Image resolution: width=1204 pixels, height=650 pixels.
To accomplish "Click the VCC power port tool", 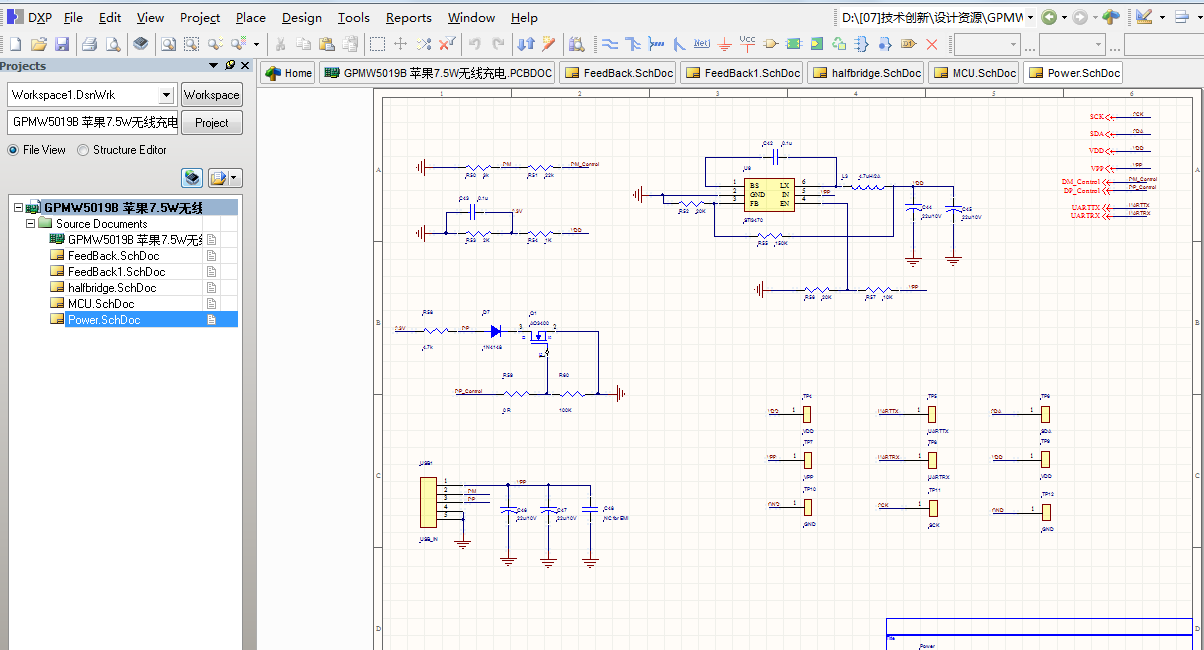I will (x=747, y=43).
